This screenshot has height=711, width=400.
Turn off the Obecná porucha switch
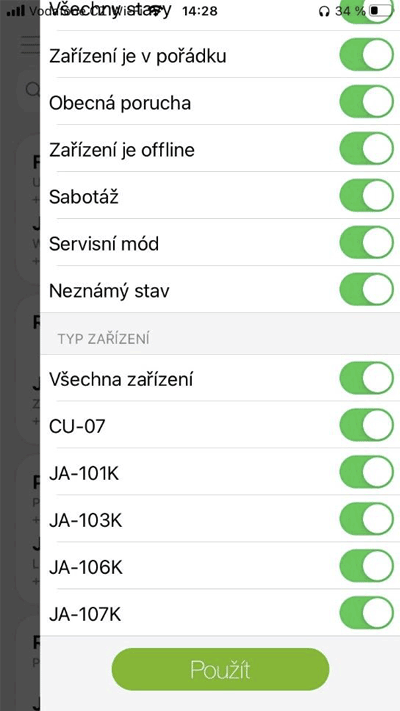tap(366, 102)
